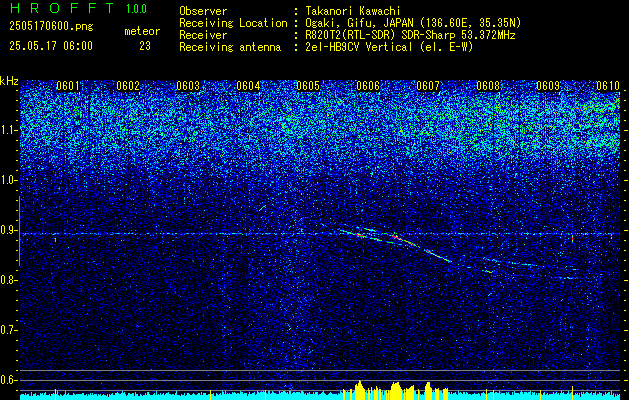Click the 0.9 kHz axis label

[8, 230]
